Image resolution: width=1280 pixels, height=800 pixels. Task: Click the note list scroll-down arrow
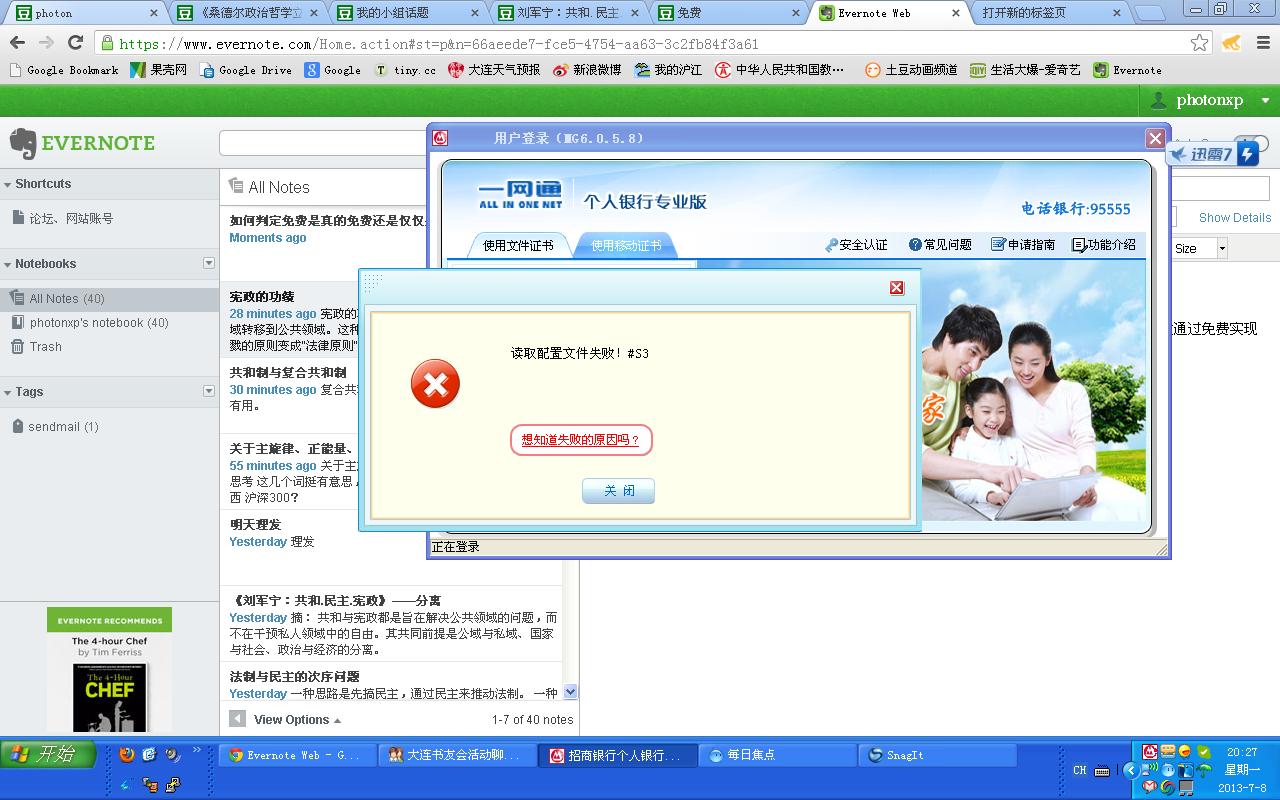tap(571, 692)
